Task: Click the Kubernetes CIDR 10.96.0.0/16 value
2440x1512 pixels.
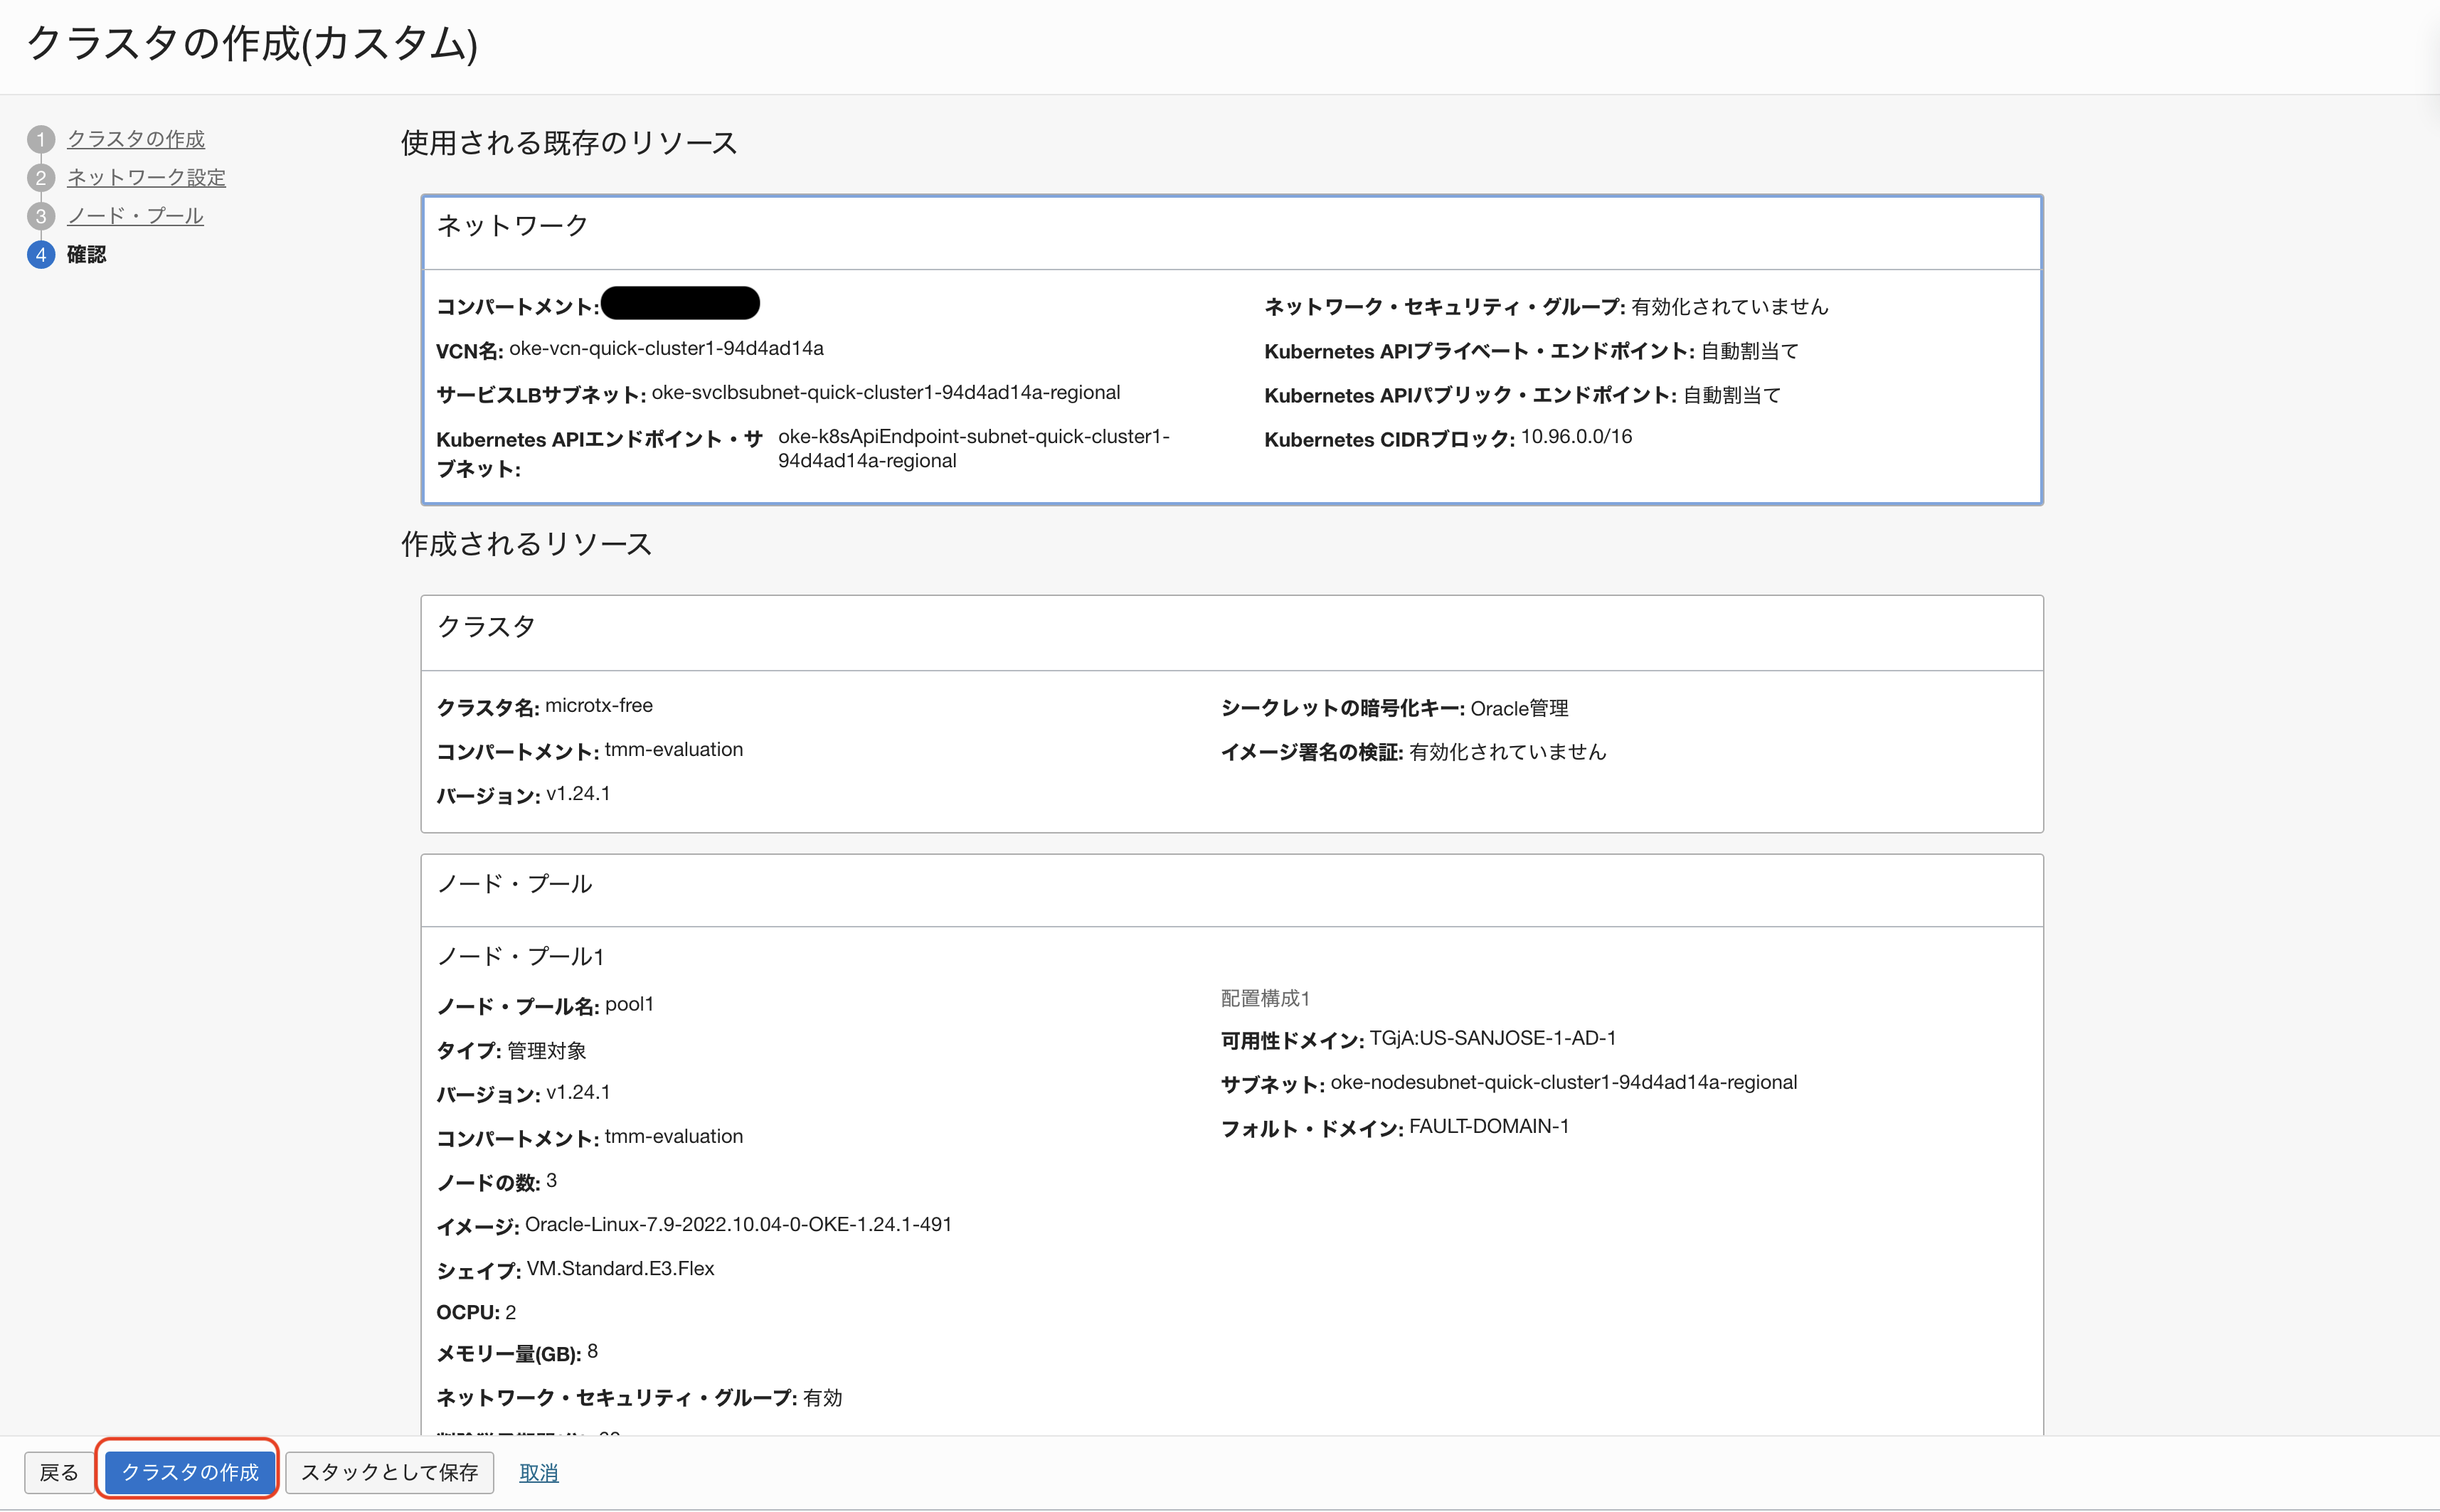Action: click(1576, 437)
